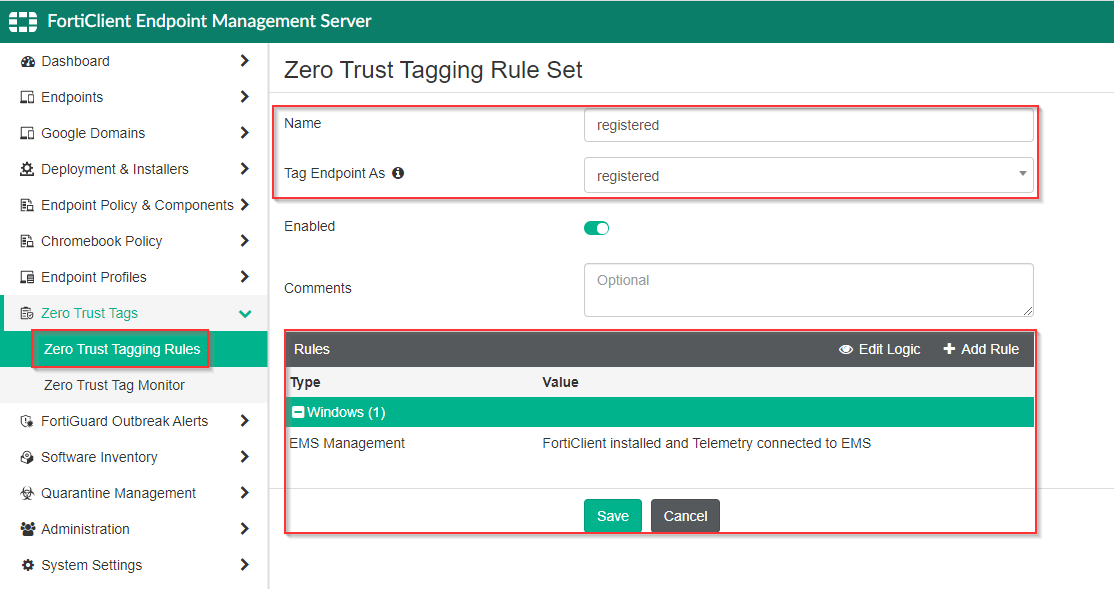Open Google Domains from the sidebar icon
The image size is (1114, 589).
click(x=27, y=133)
